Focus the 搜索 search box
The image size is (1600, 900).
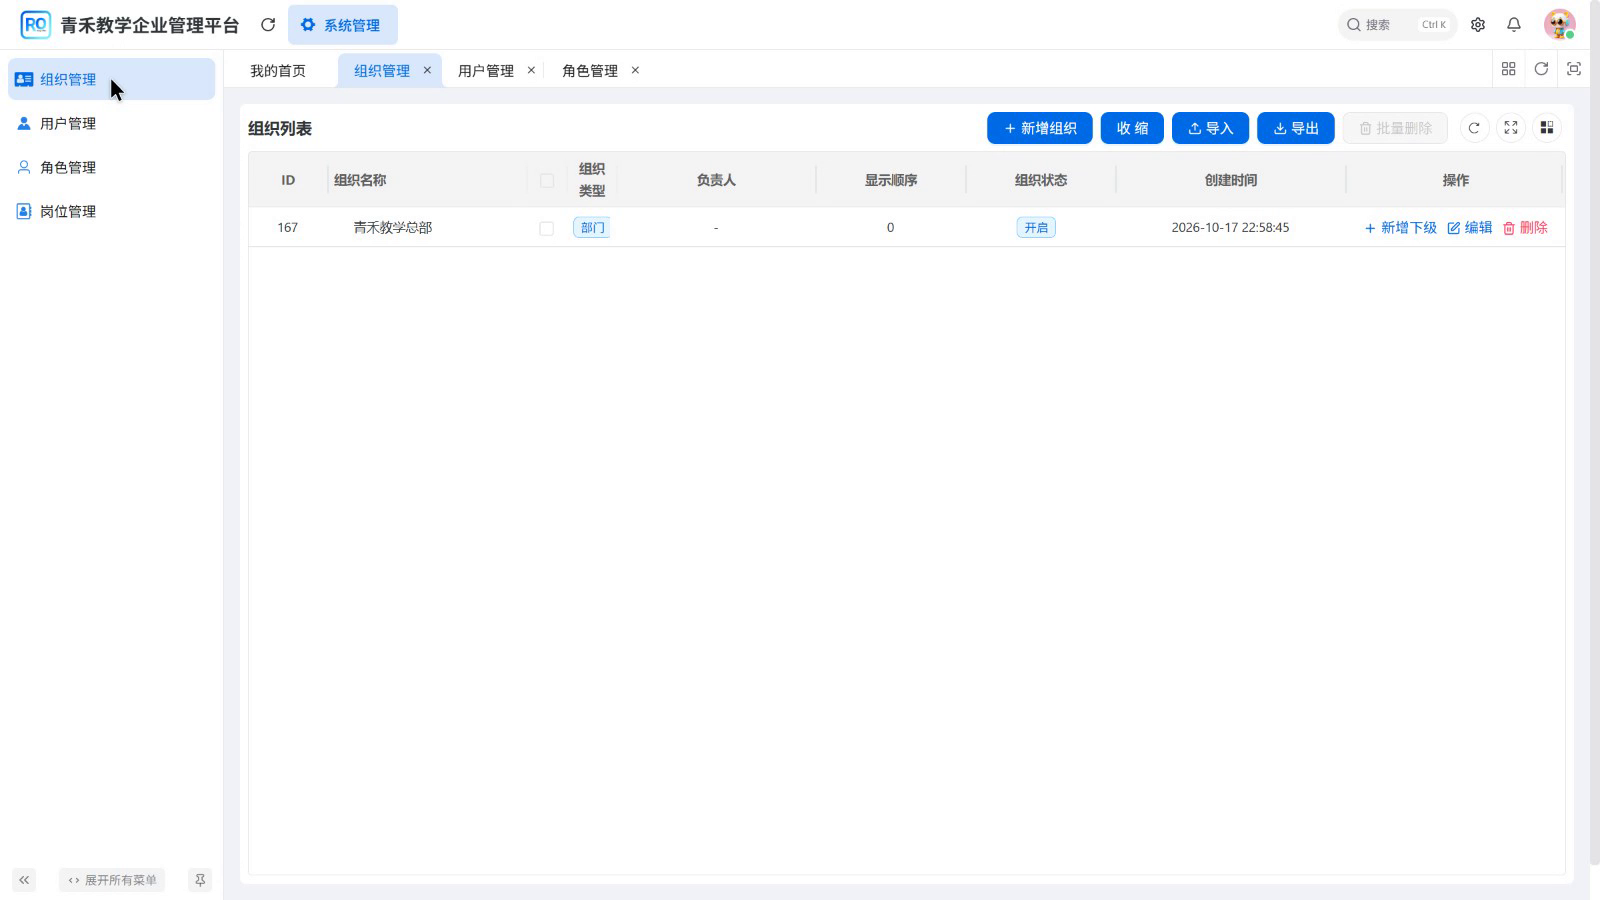[x=1397, y=25]
